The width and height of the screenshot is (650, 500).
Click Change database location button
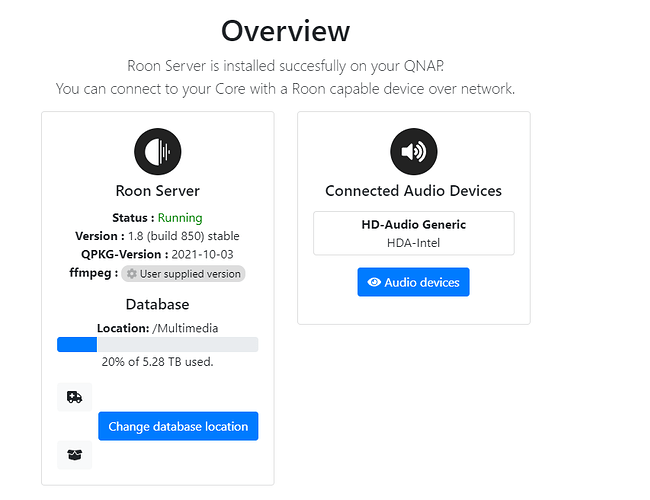178,426
